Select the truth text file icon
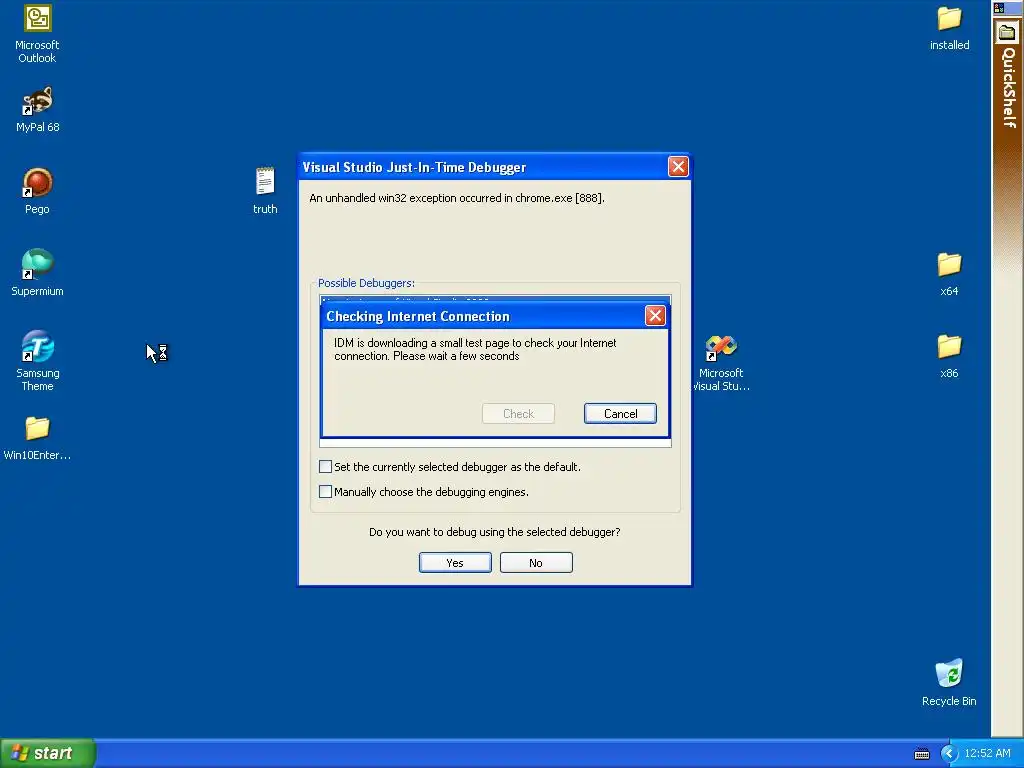 coord(265,191)
